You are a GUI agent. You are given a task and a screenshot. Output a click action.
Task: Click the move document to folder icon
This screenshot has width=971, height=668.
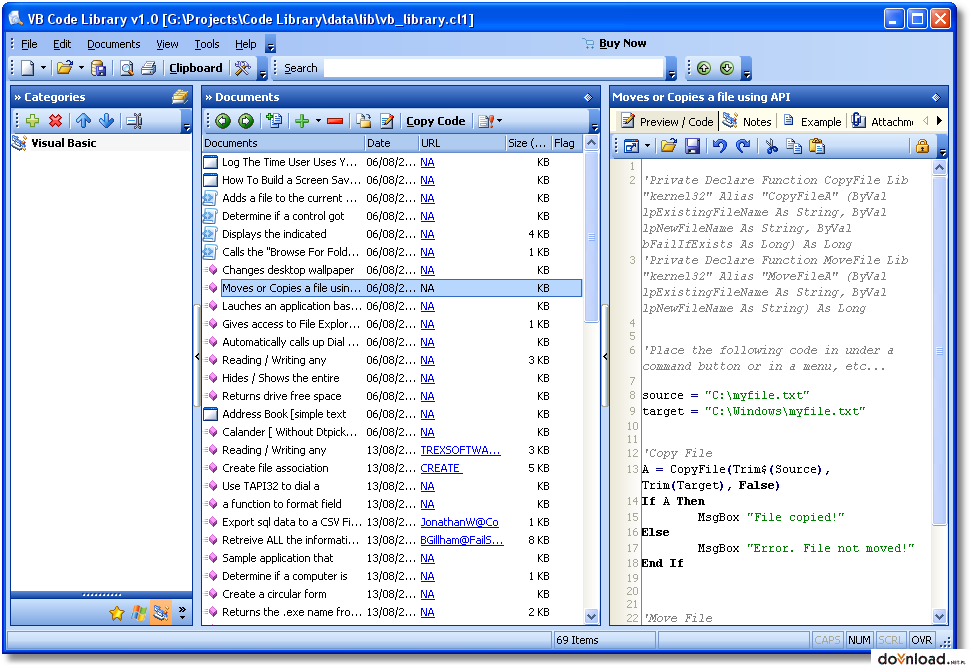pos(364,121)
